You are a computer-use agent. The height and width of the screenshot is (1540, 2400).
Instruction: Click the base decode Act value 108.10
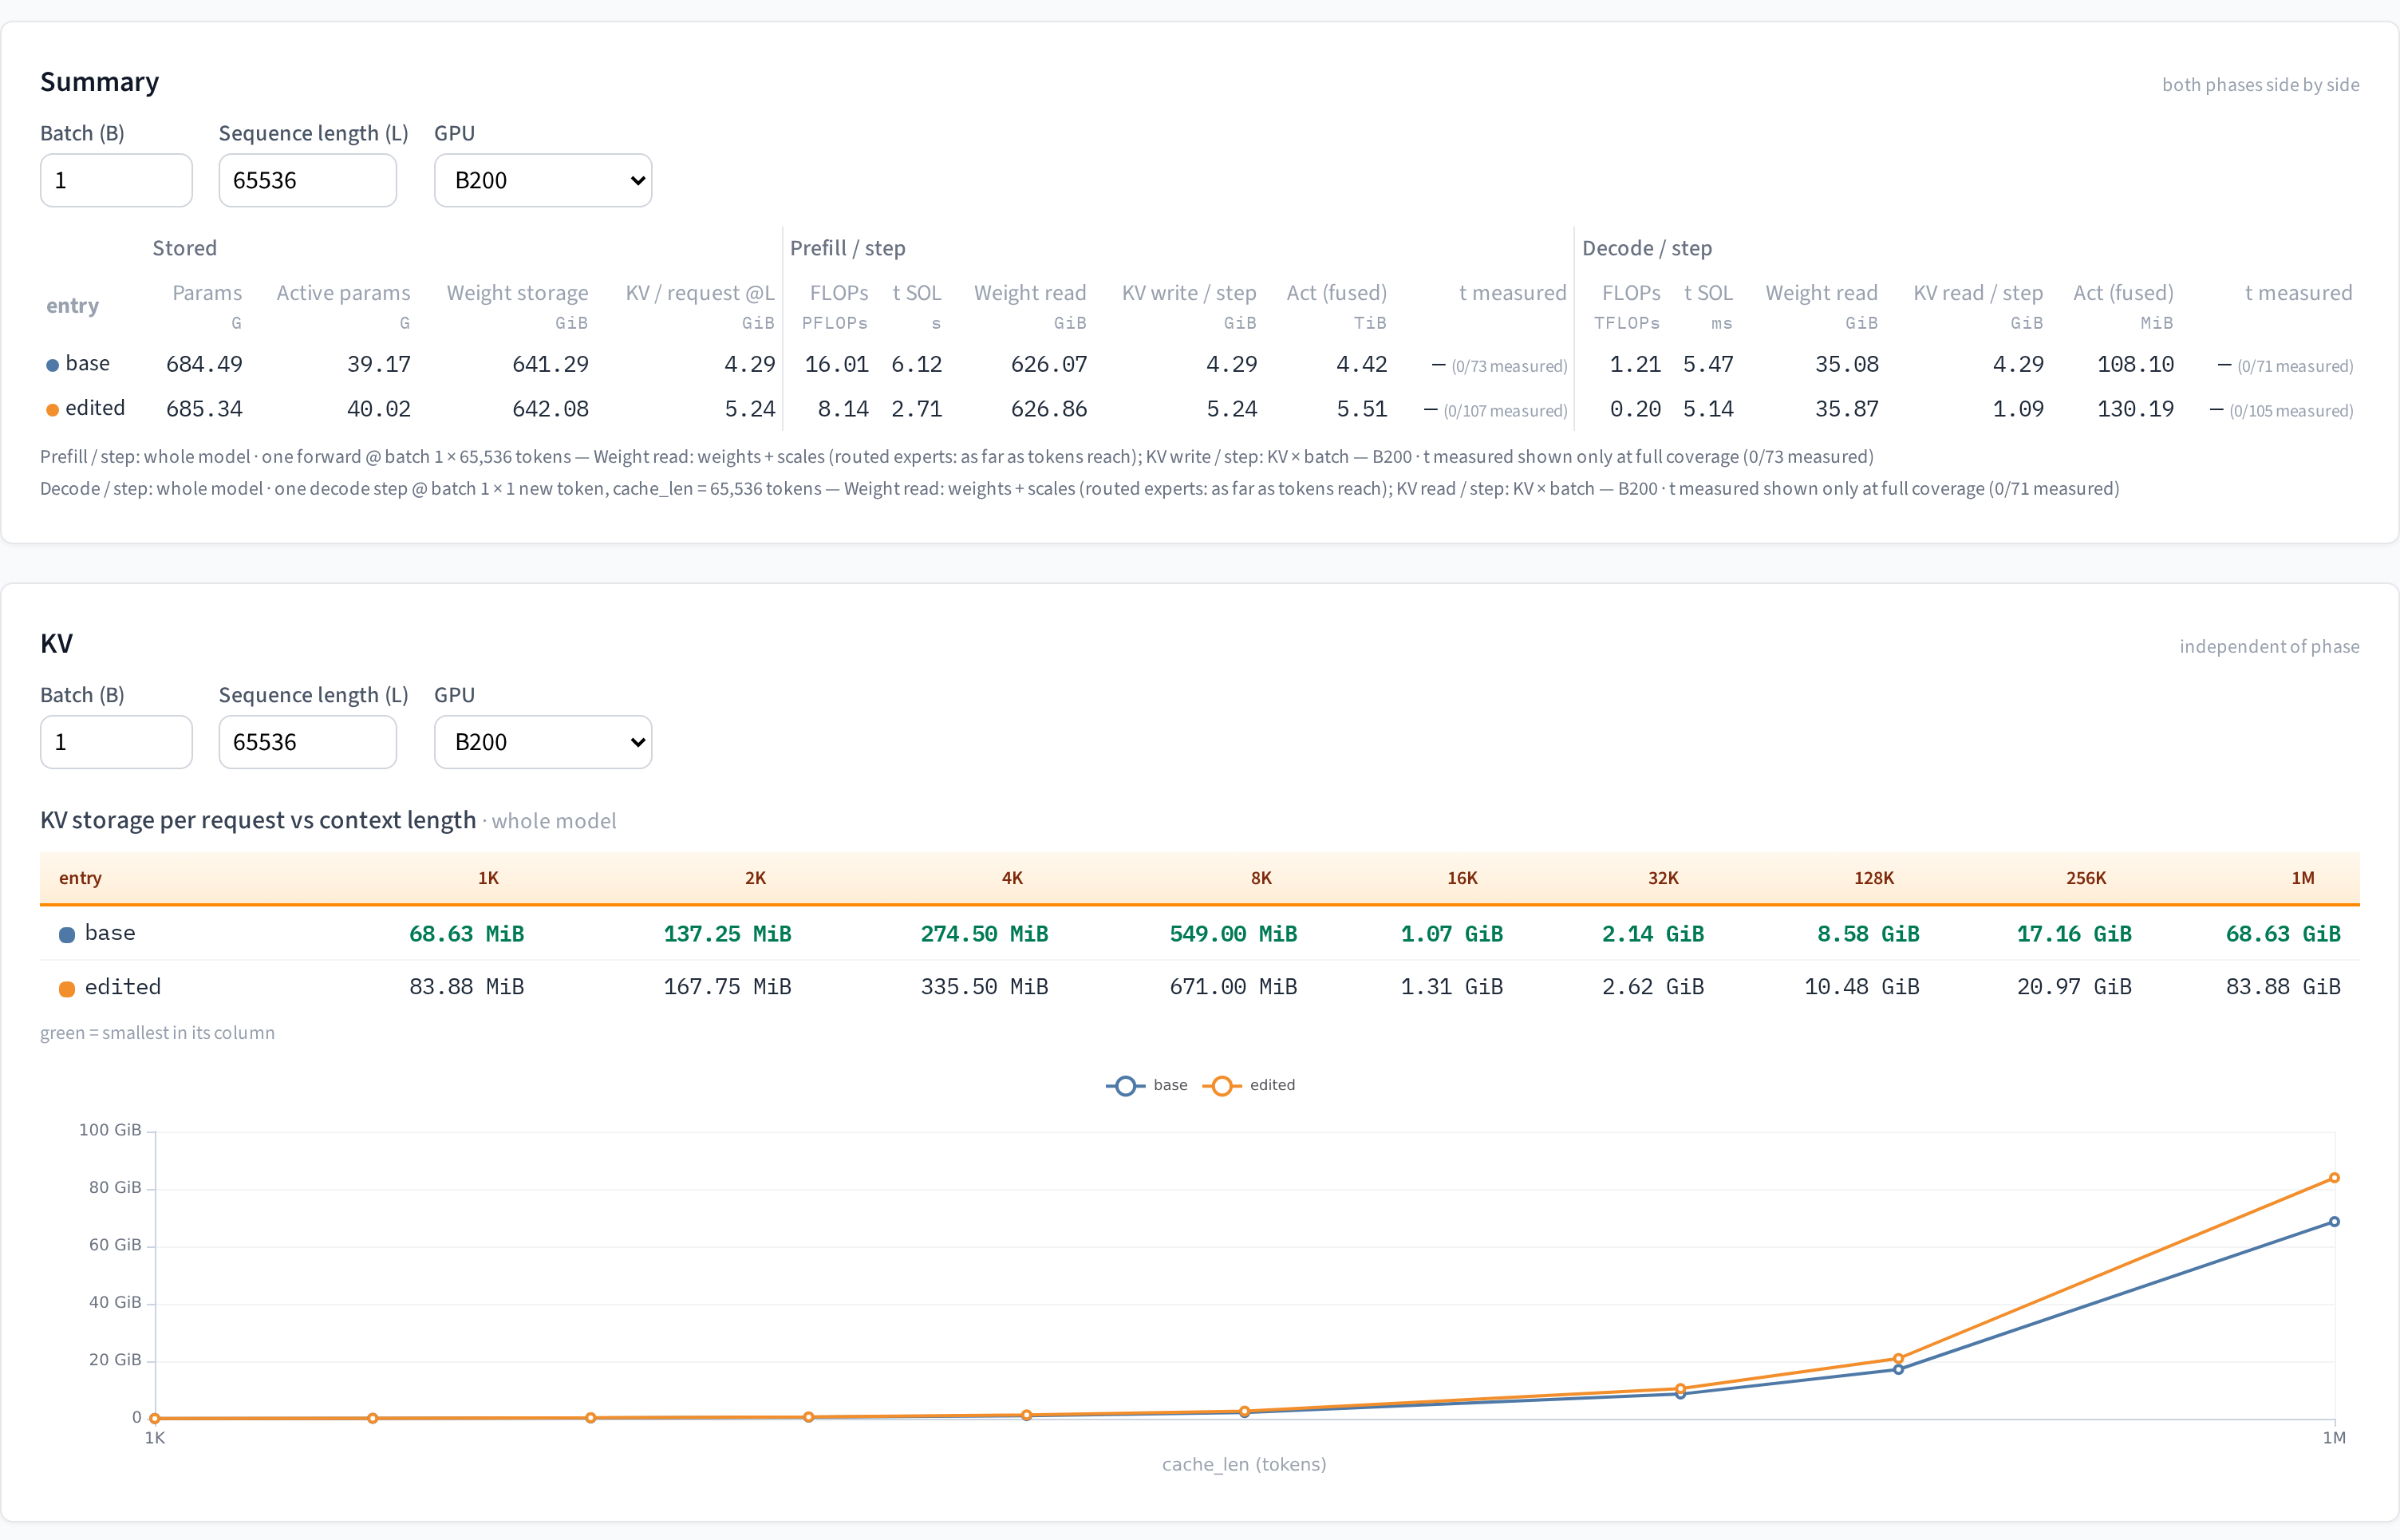[2136, 364]
